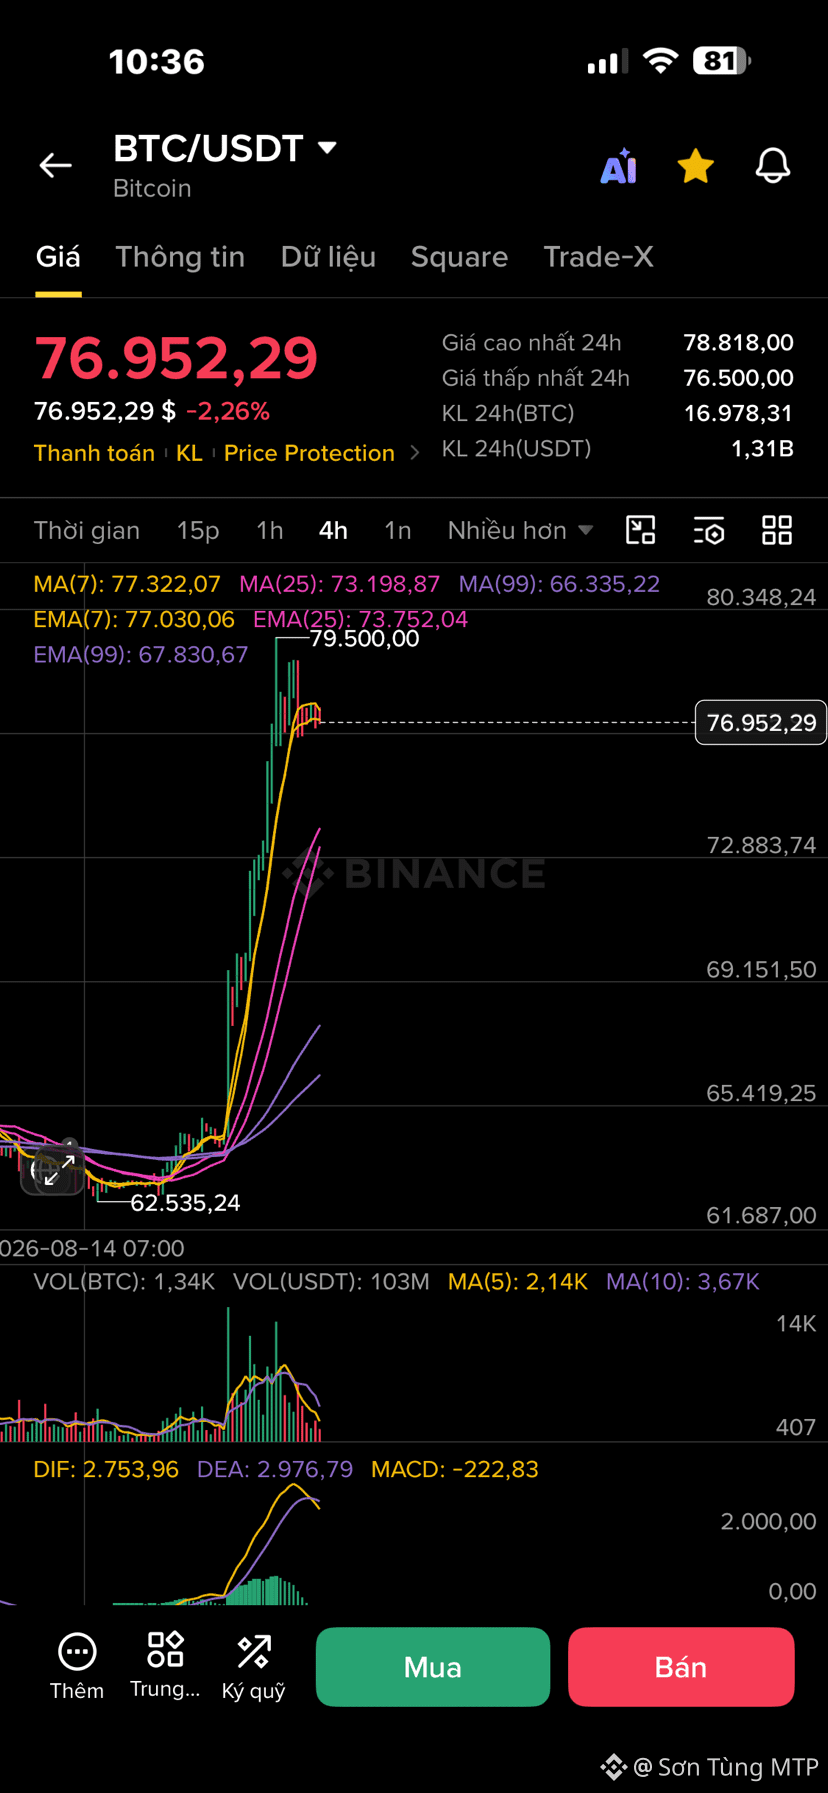This screenshot has width=828, height=1793.
Task: Open the Dữ liệu tab
Action: (328, 257)
